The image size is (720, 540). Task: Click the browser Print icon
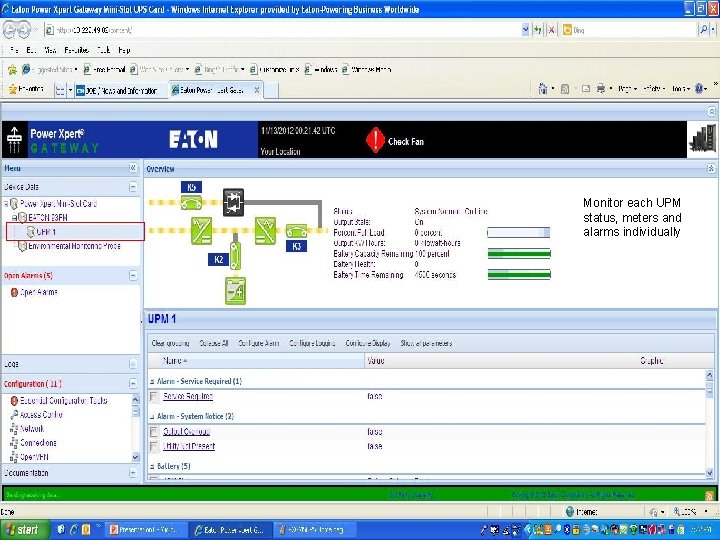[x=601, y=89]
